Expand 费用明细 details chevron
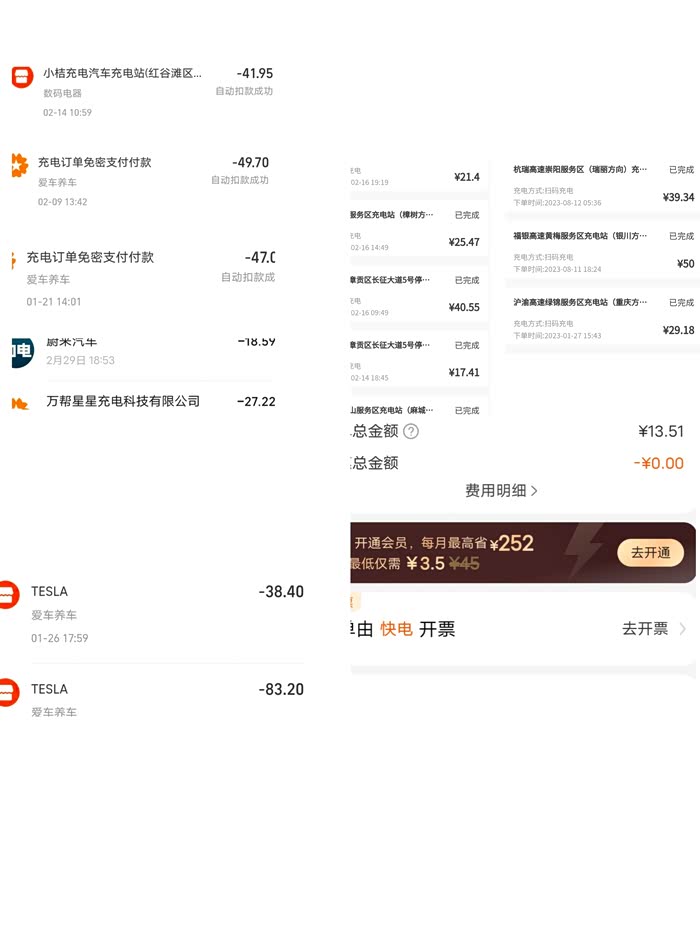The width and height of the screenshot is (700, 933). point(534,491)
